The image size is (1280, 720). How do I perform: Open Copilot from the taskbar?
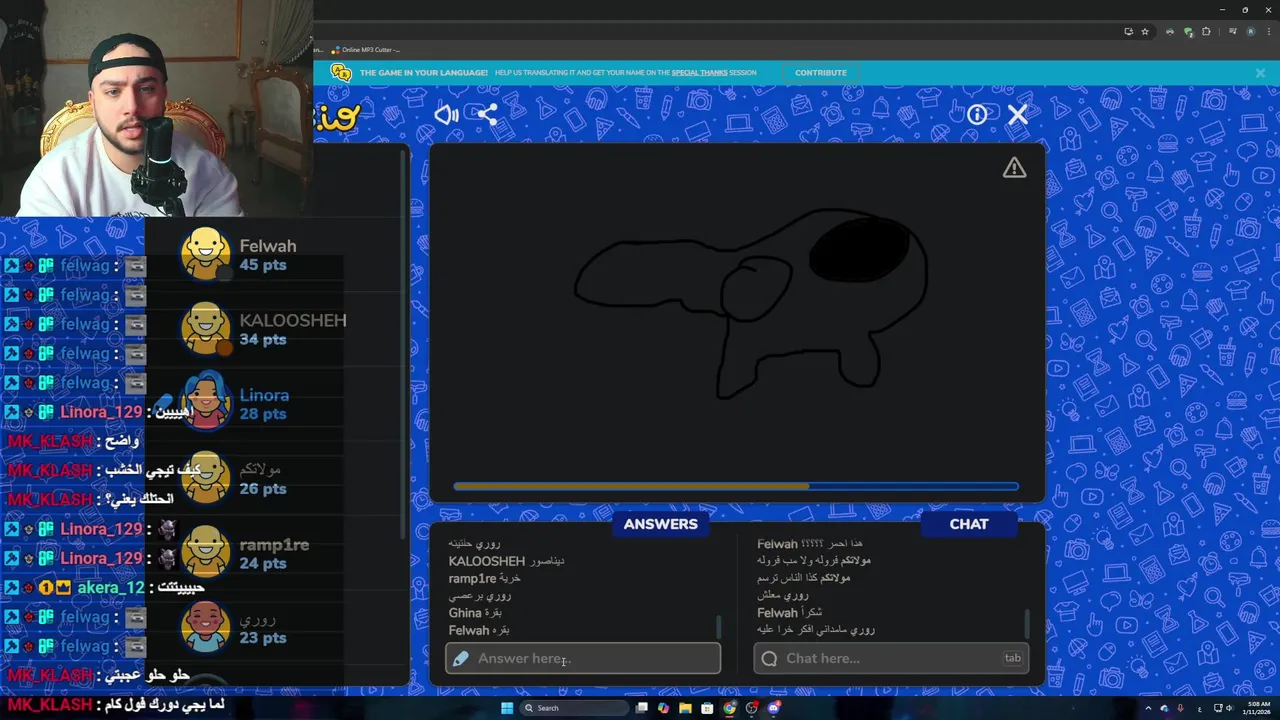pos(663,708)
